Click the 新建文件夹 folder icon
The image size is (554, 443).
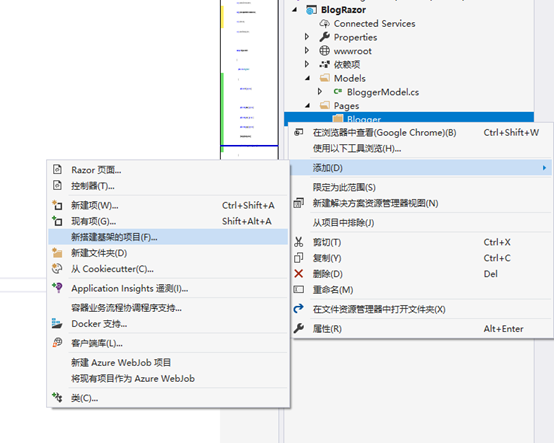(57, 253)
